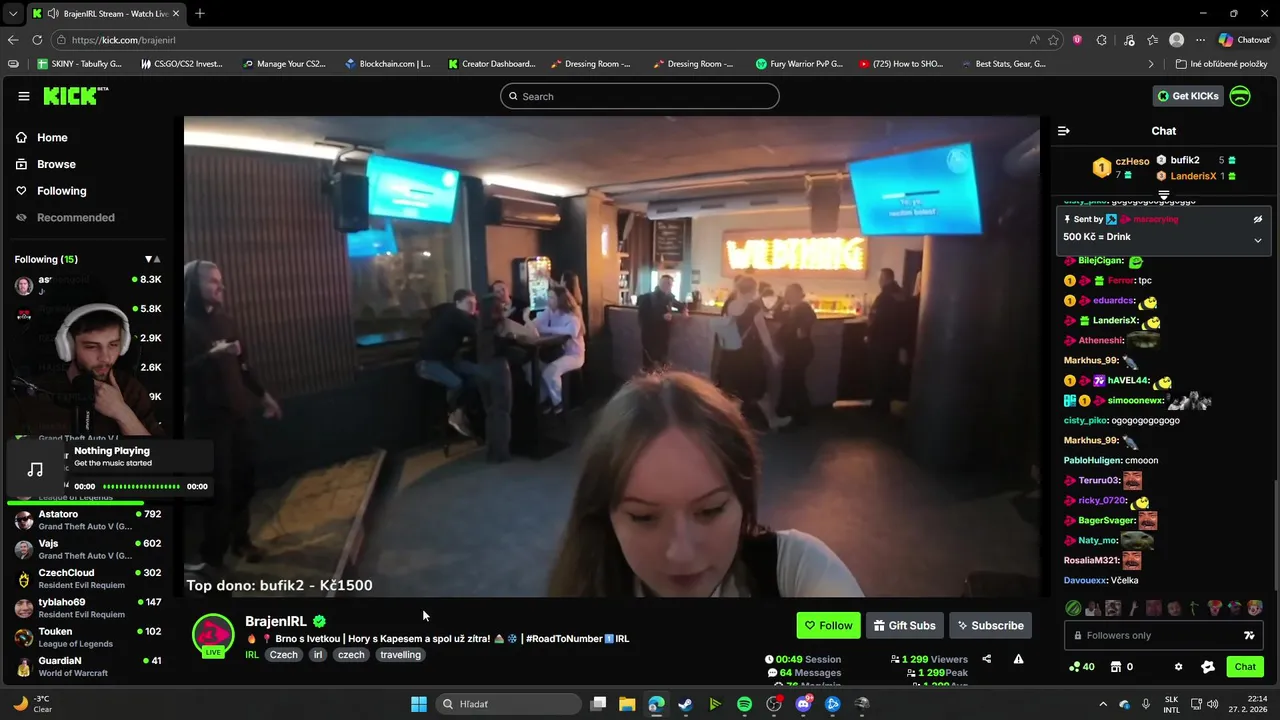
Task: Open Astatoro channel in Following list
Action: [x=88, y=520]
